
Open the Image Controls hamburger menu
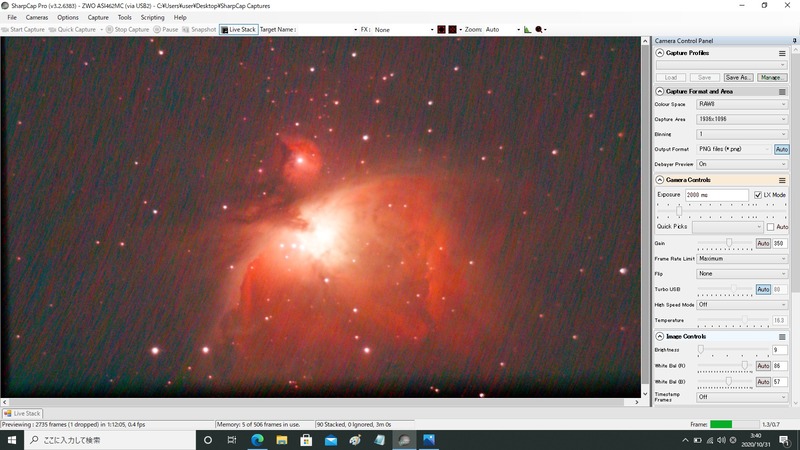tap(782, 337)
